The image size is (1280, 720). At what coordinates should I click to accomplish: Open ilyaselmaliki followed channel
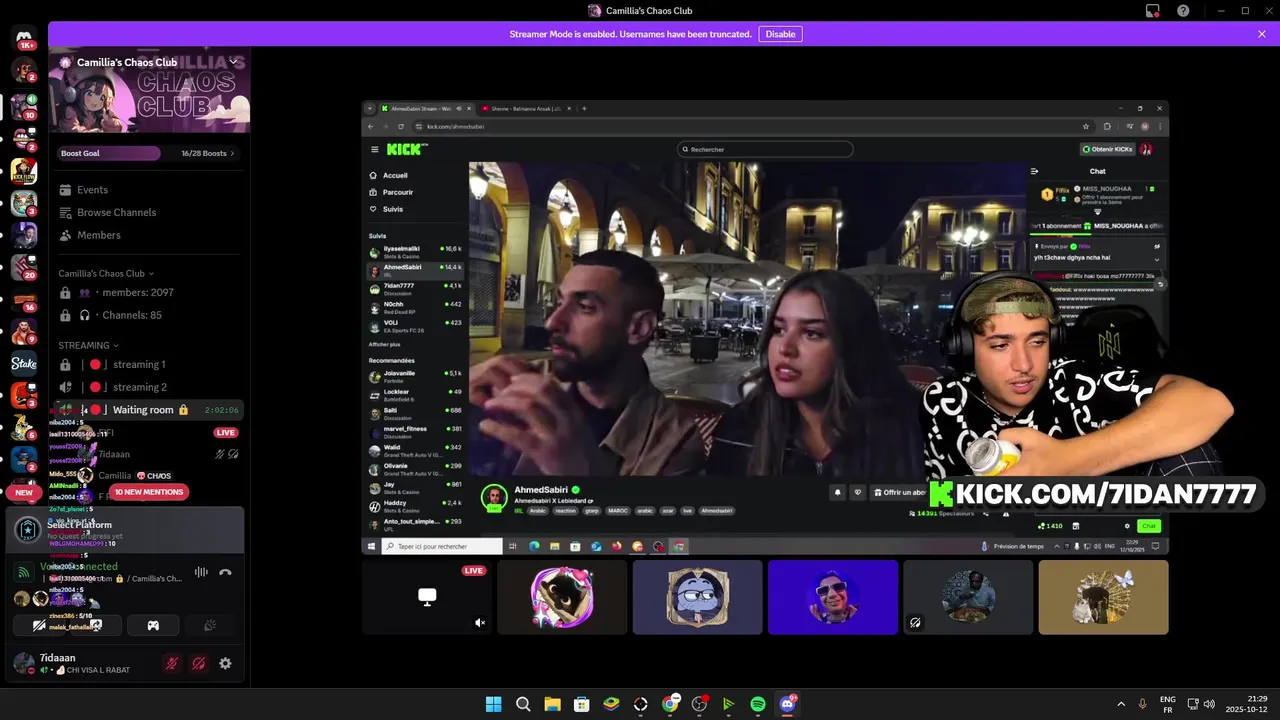[415, 250]
